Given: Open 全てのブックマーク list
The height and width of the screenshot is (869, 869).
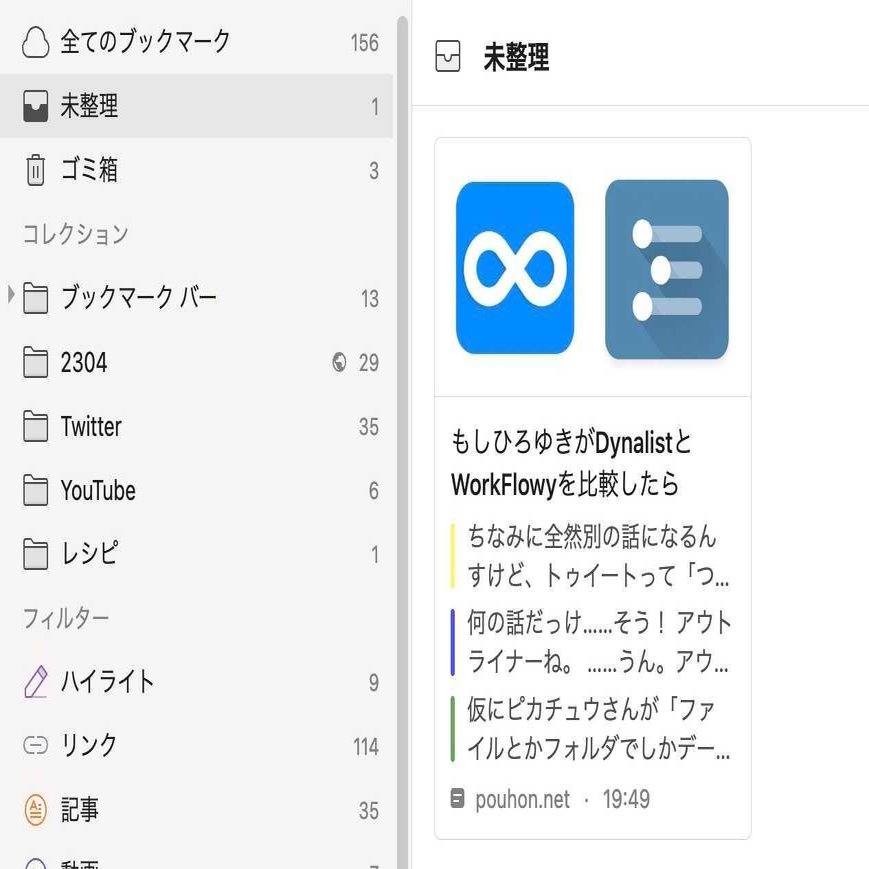Looking at the screenshot, I should coord(196,42).
